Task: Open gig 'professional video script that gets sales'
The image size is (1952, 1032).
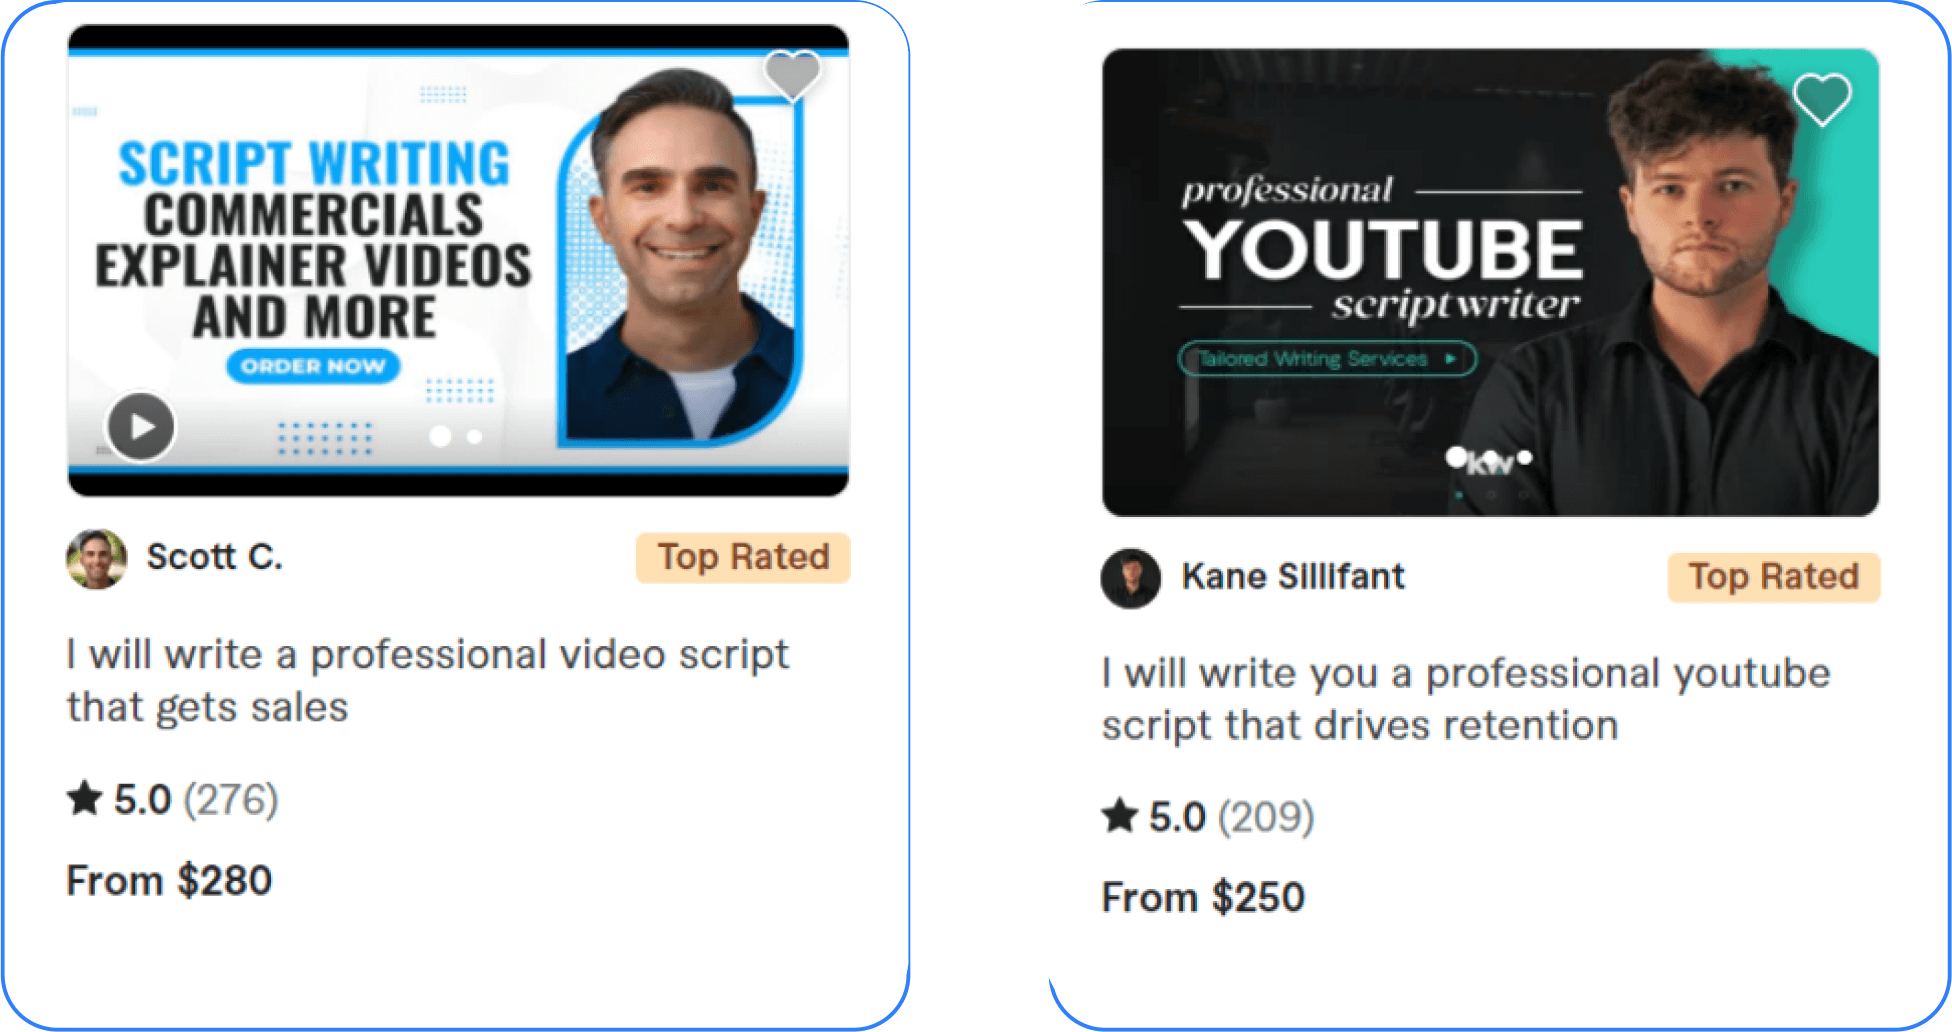Action: 428,681
